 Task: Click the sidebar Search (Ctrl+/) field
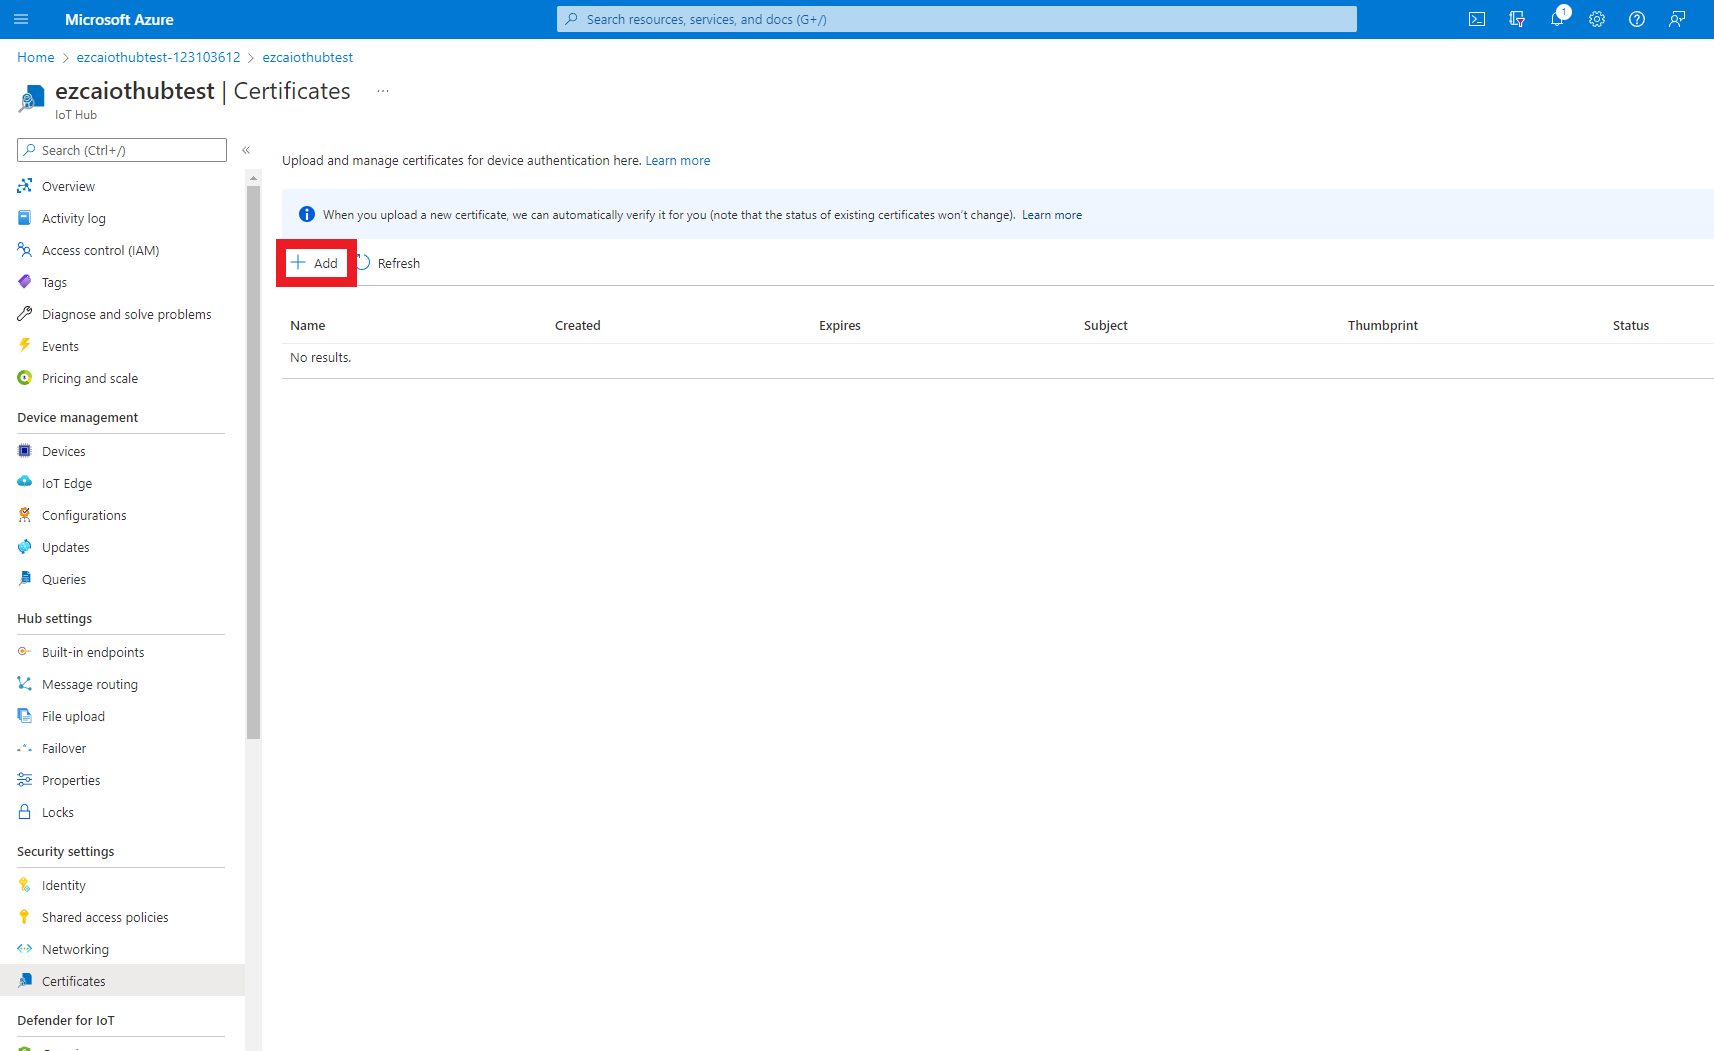[122, 150]
